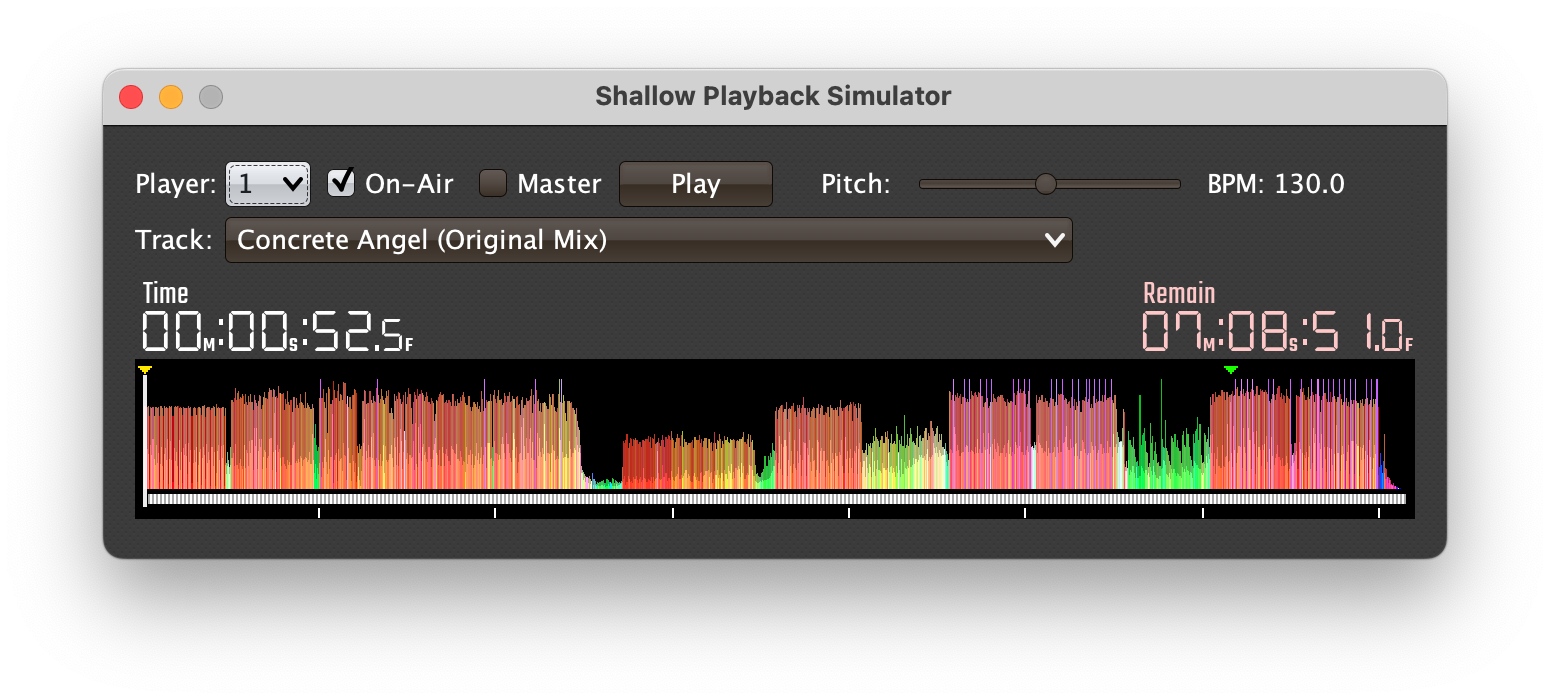Click the Pitch label
Screen dimensions: 1550x700
point(855,184)
